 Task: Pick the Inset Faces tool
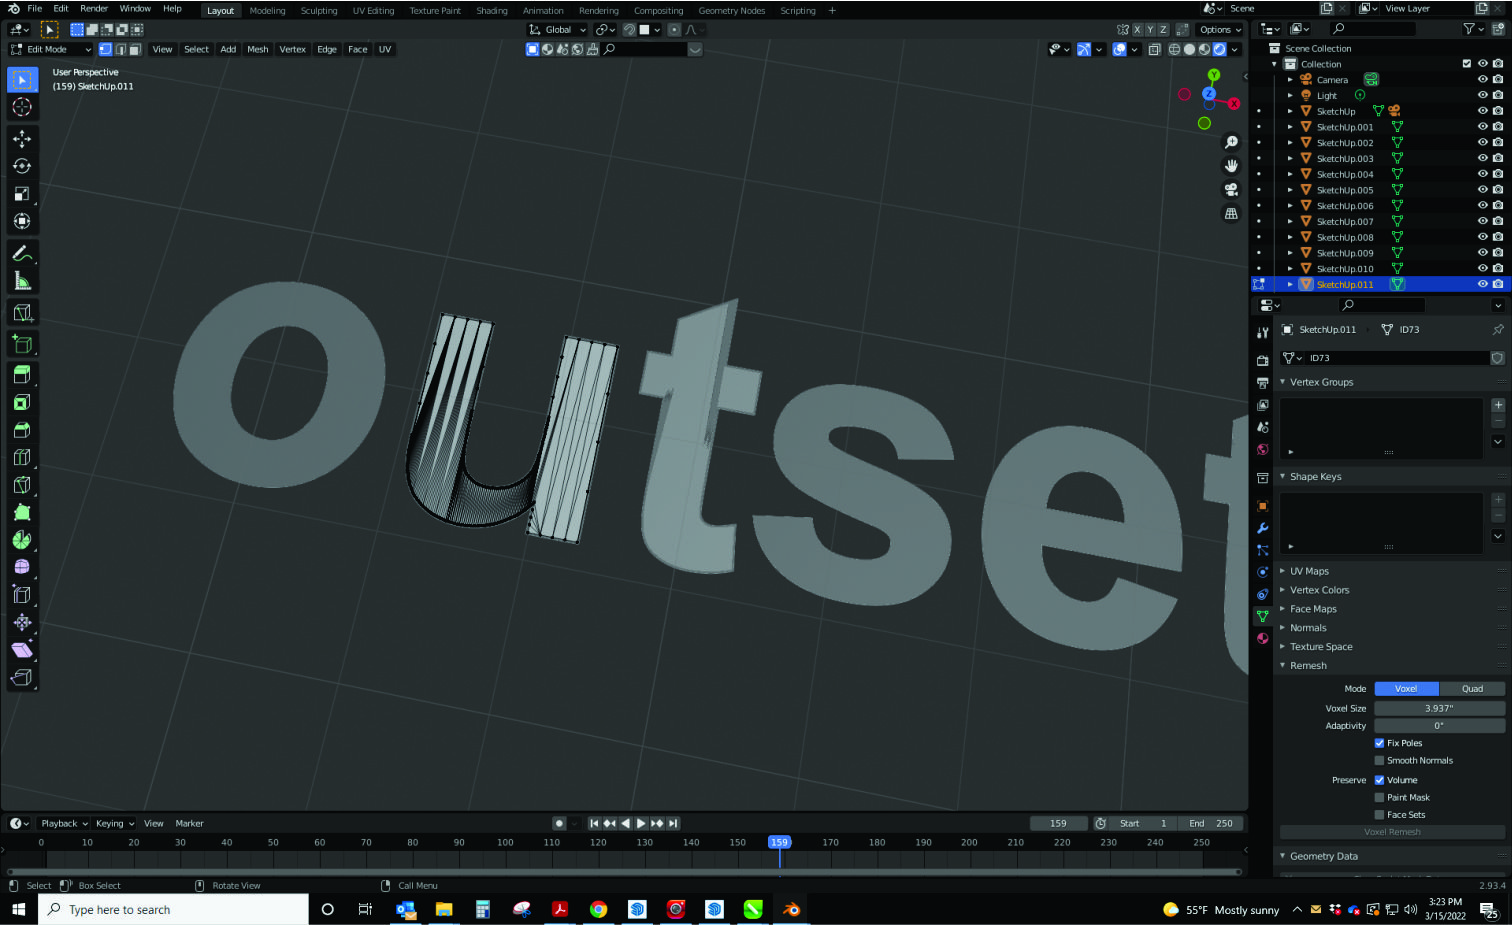(22, 402)
